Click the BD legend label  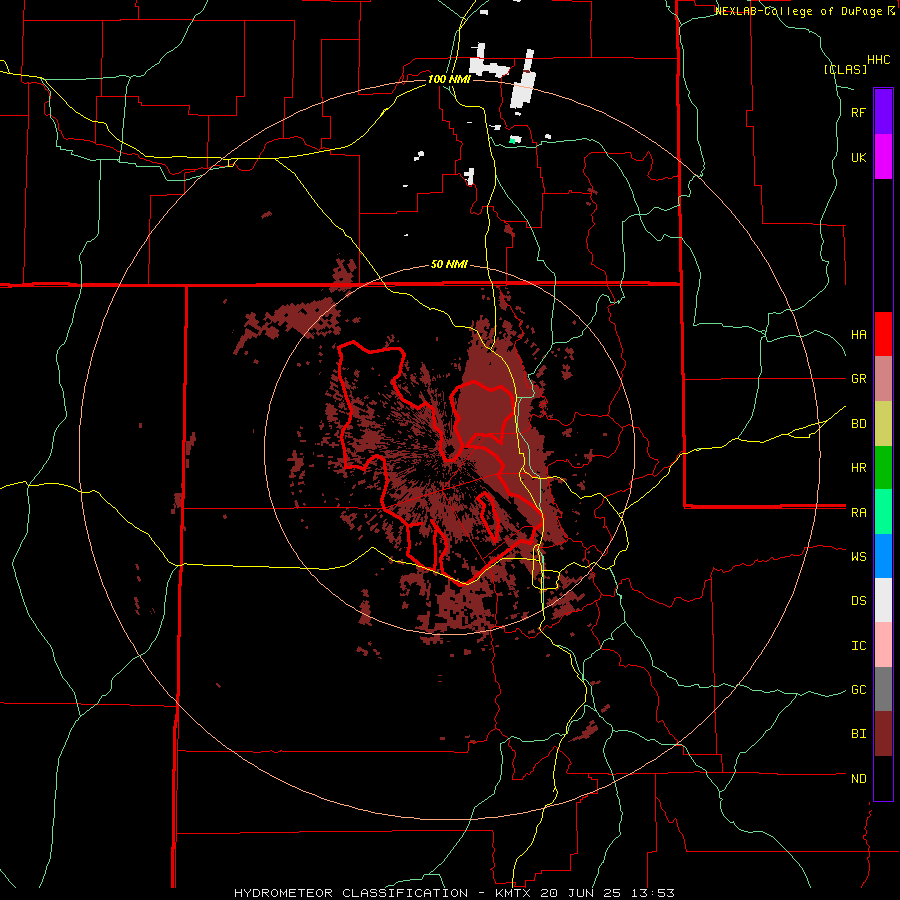858,424
